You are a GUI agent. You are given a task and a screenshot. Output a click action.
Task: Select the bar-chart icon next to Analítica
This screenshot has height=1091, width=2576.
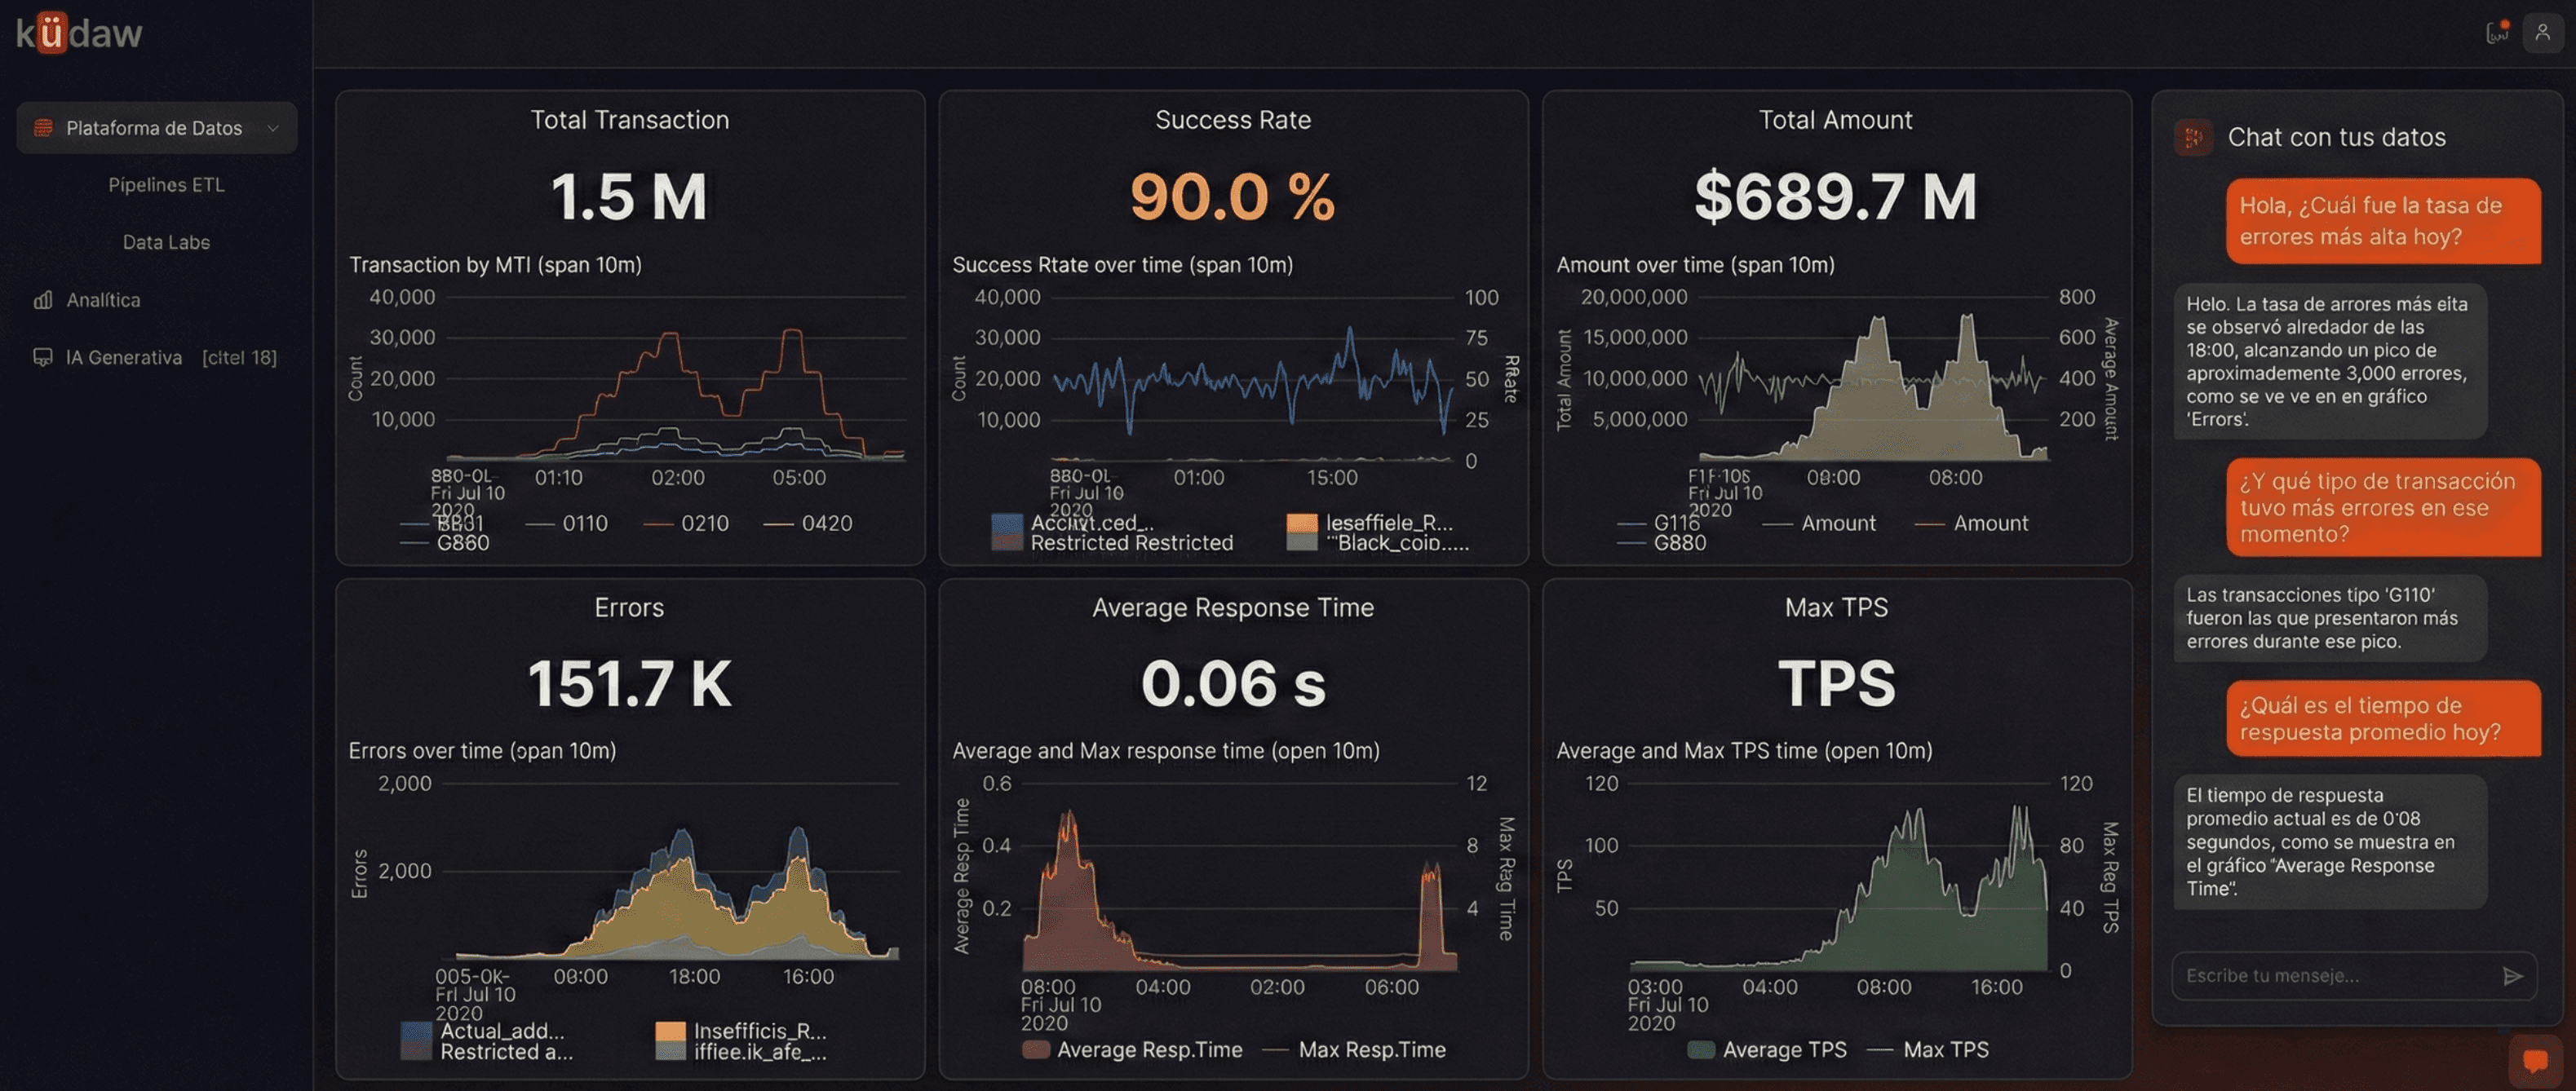pos(43,299)
